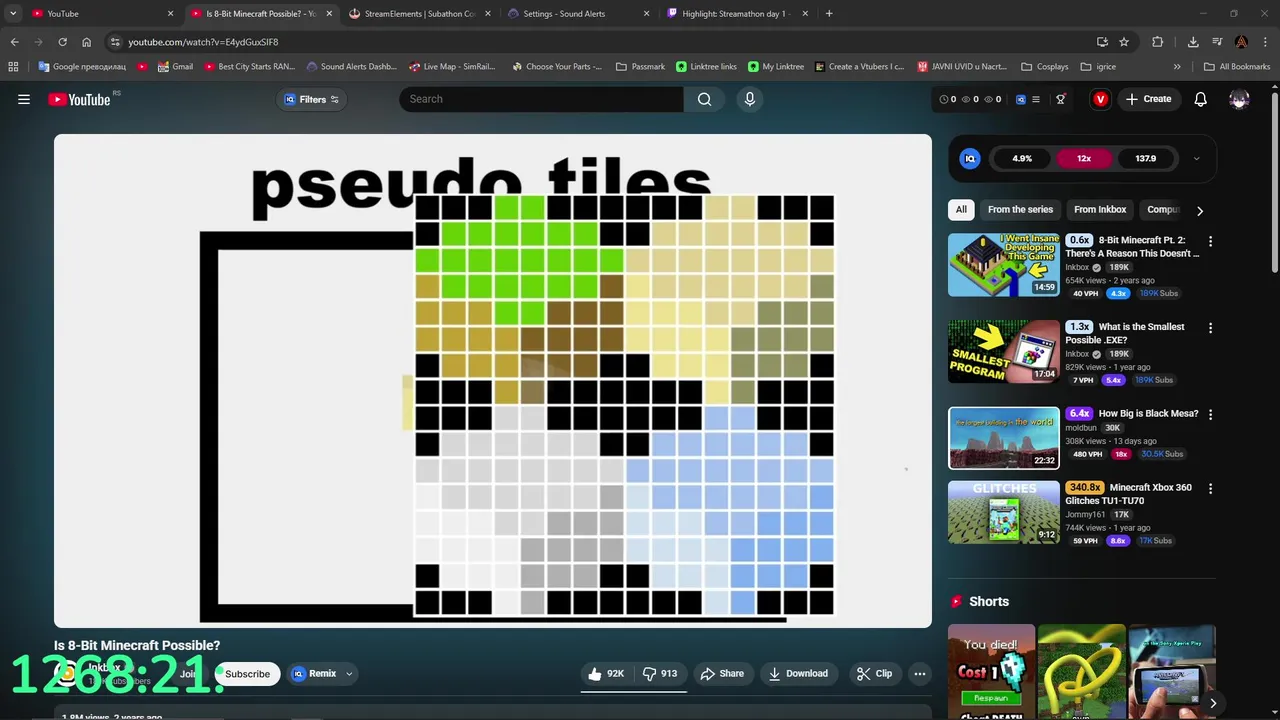The image size is (1280, 720).
Task: Bookmark this page with the star icon
Action: [1124, 42]
